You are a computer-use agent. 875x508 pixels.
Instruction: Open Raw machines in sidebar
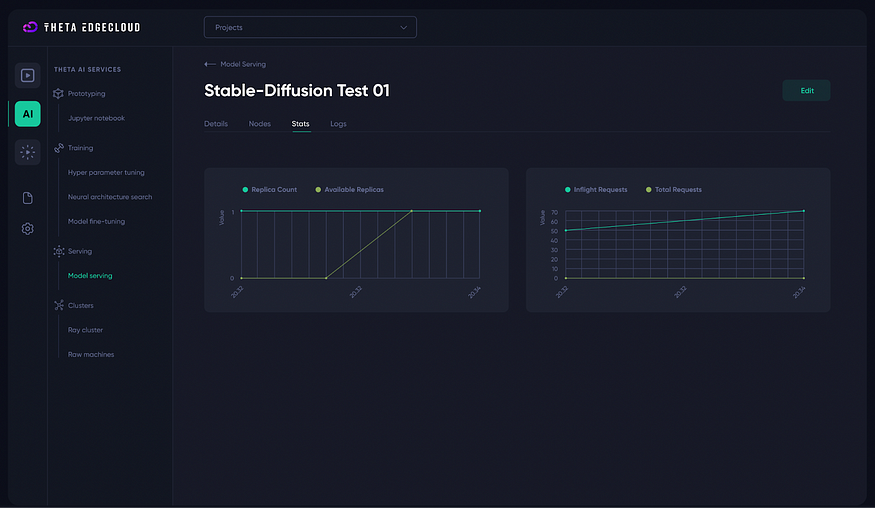click(x=91, y=354)
